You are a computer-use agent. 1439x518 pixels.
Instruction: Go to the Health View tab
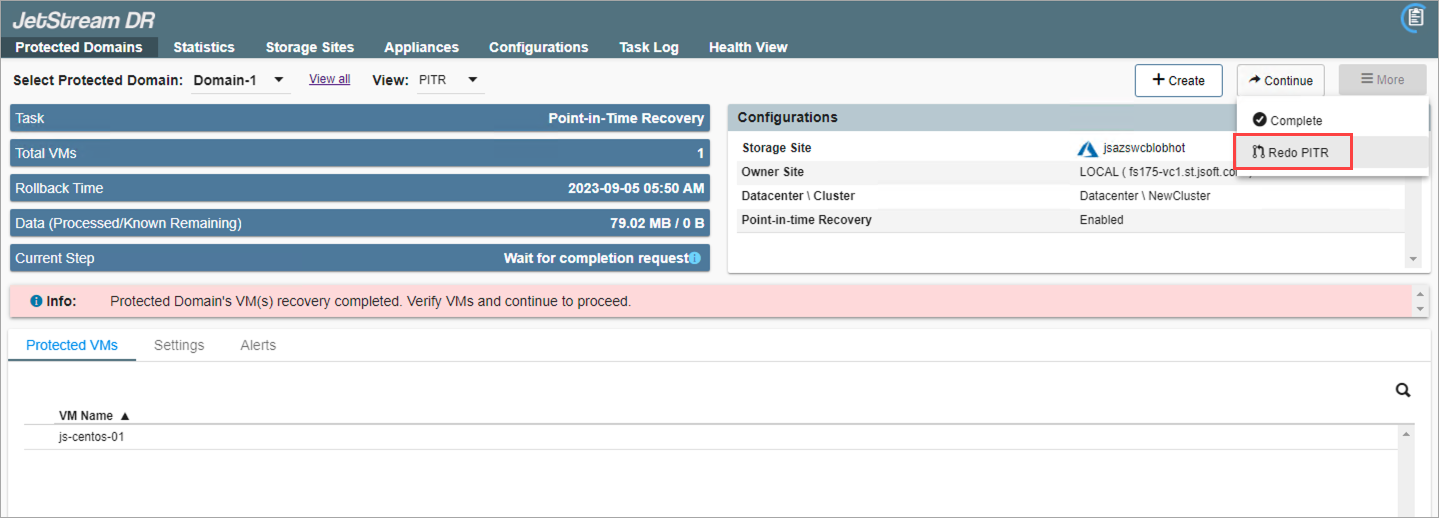(x=747, y=47)
